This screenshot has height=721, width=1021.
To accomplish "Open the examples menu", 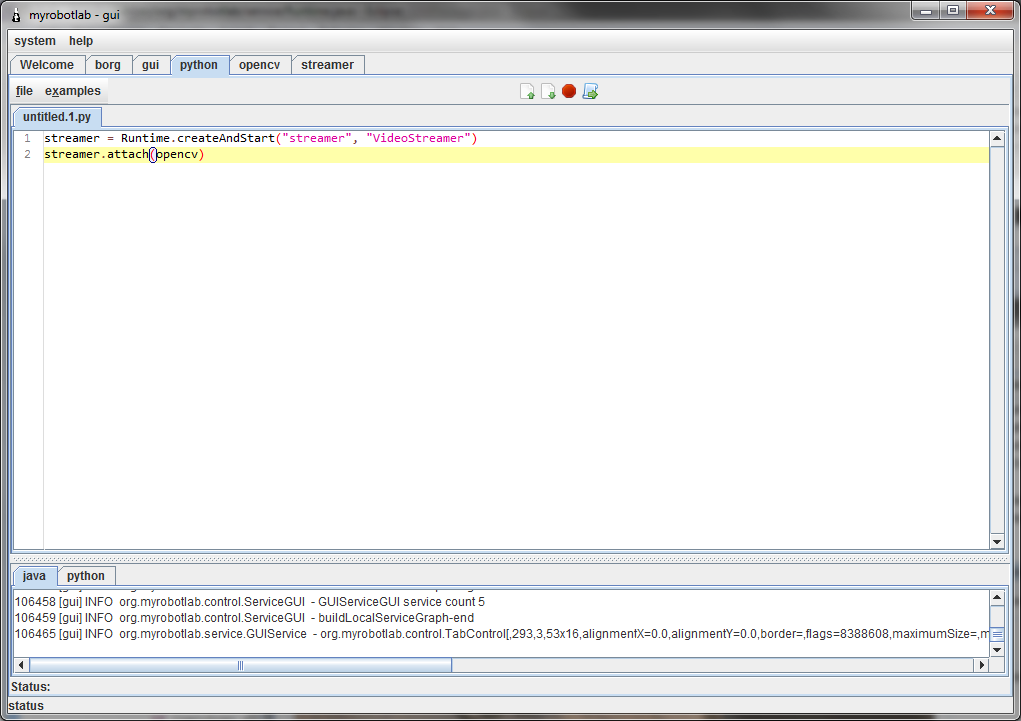I will (x=73, y=91).
